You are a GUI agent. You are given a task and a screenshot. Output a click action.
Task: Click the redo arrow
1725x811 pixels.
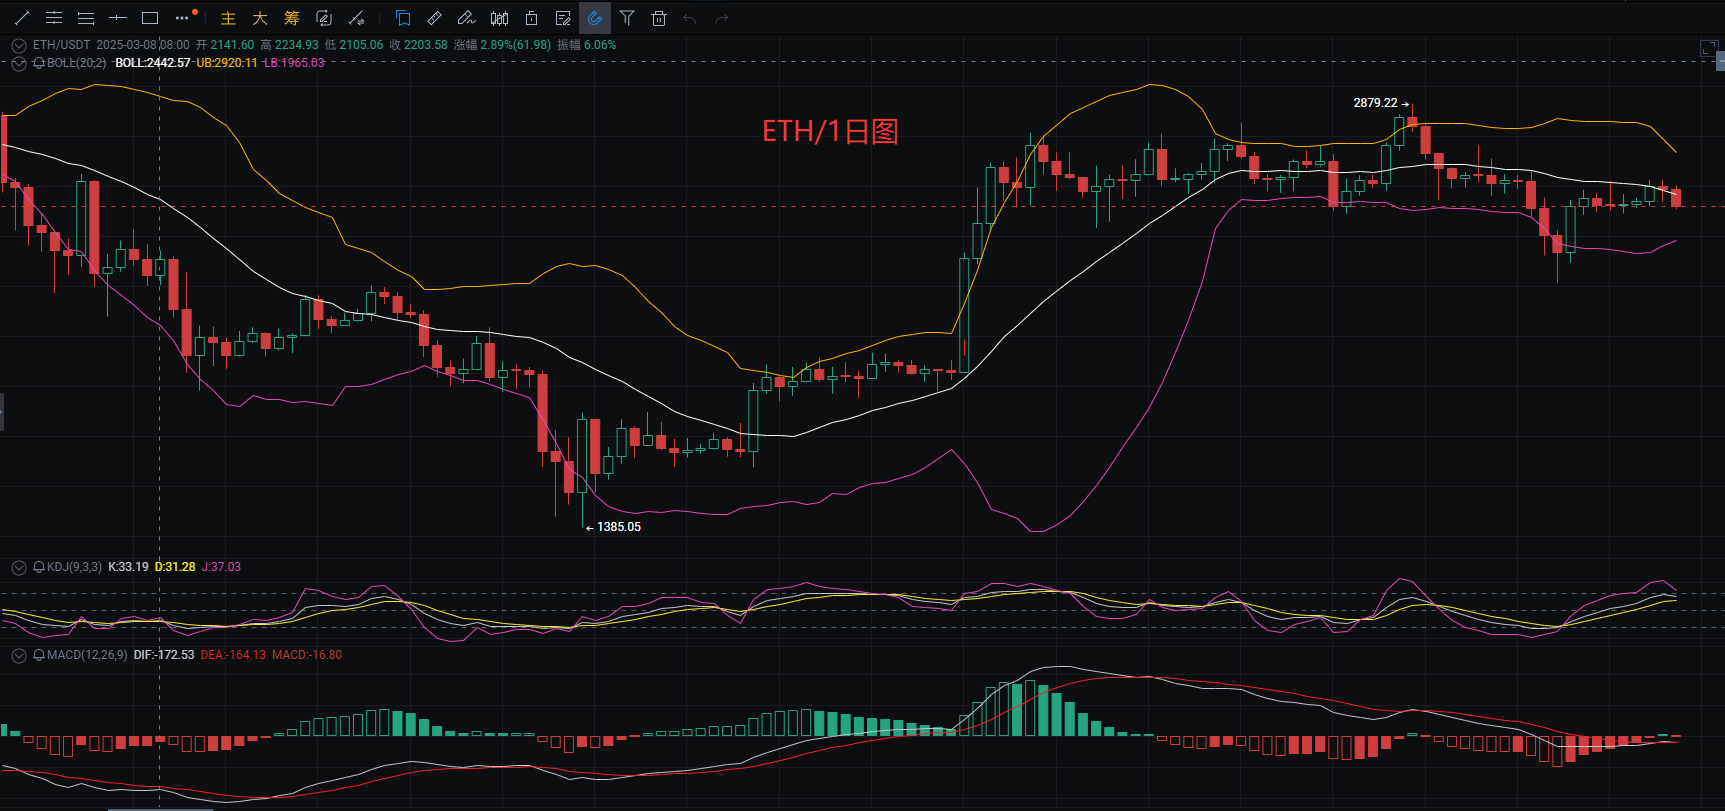[722, 18]
